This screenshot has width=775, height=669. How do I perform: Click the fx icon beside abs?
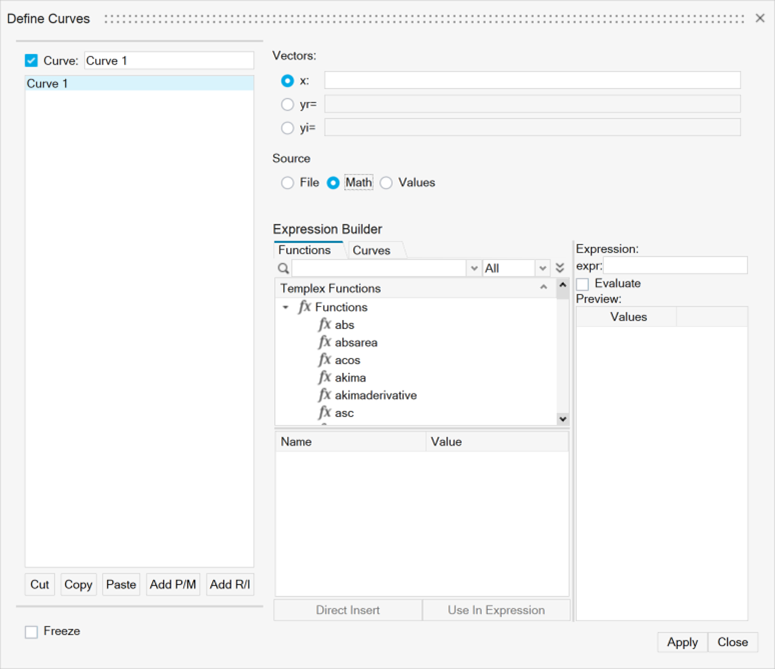tap(324, 325)
